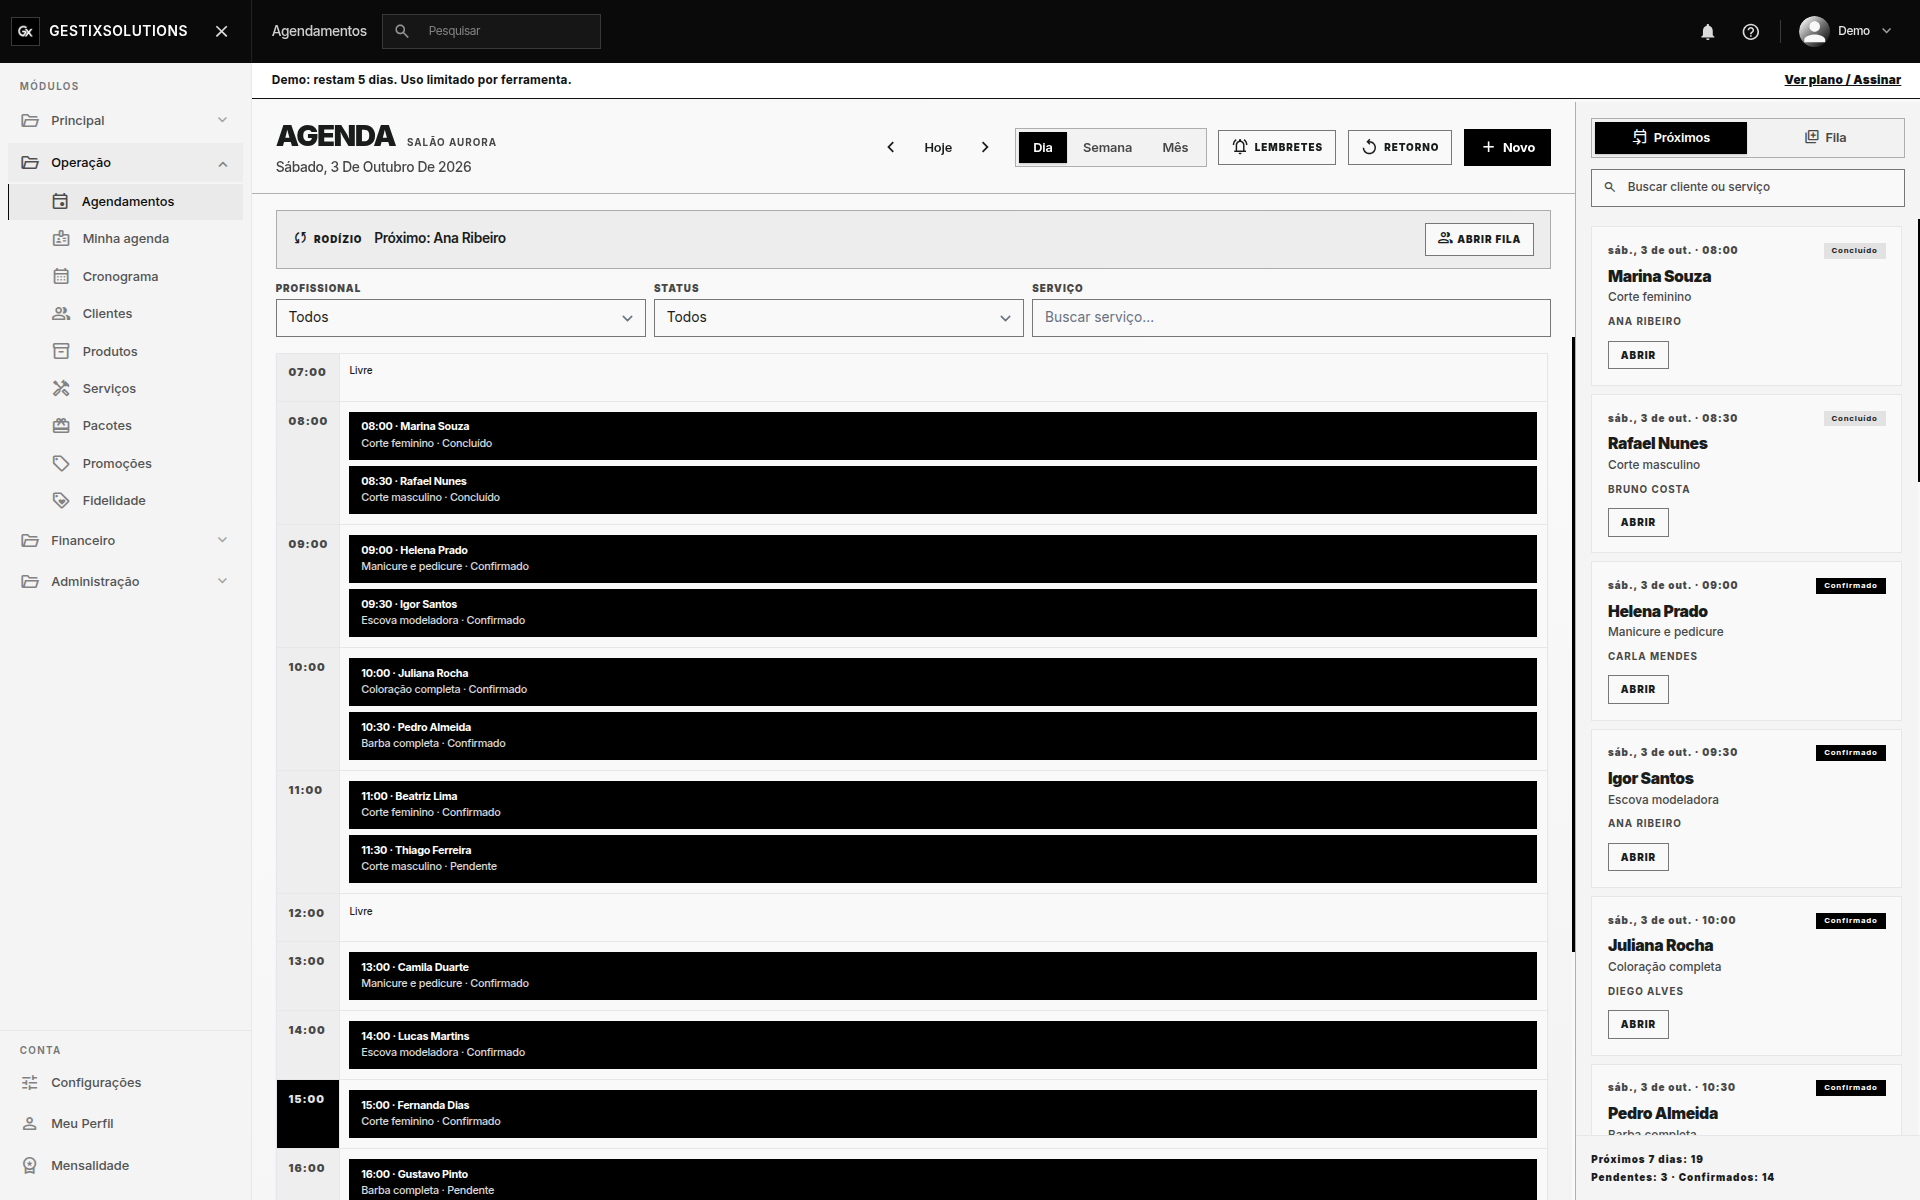This screenshot has width=1920, height=1200.
Task: Expand the Principal module
Action: click(x=125, y=121)
